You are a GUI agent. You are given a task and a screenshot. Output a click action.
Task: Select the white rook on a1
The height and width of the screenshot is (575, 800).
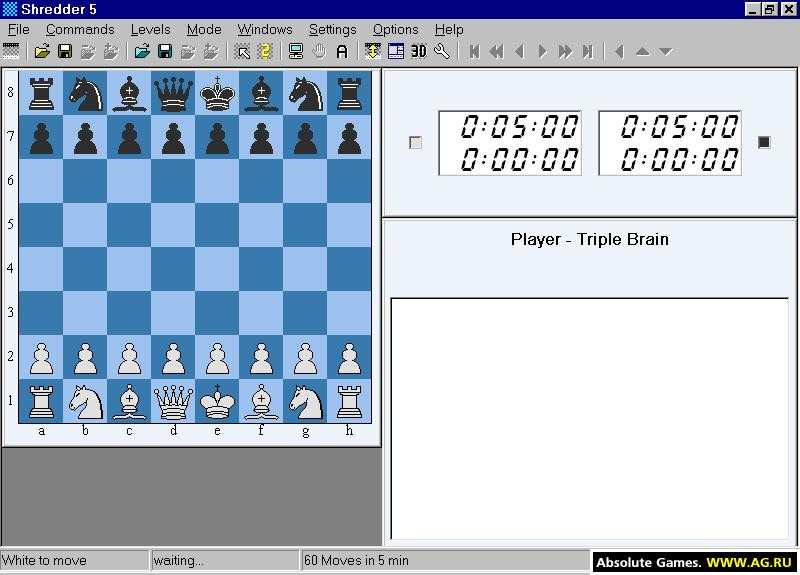[x=41, y=402]
